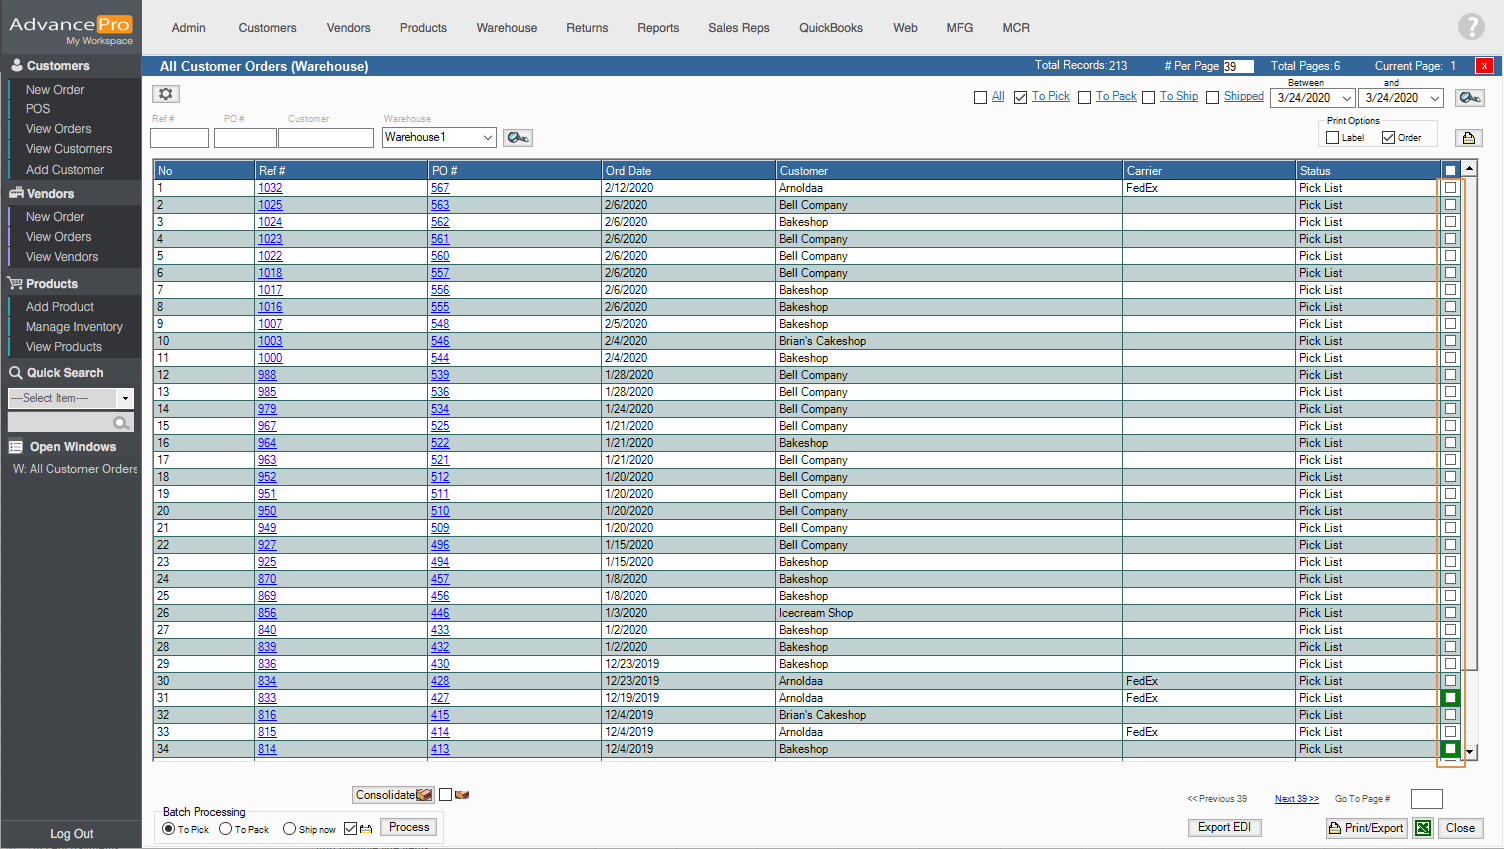This screenshot has width=1504, height=849.
Task: Expand the Select Item quick search dropdown
Action: click(125, 398)
